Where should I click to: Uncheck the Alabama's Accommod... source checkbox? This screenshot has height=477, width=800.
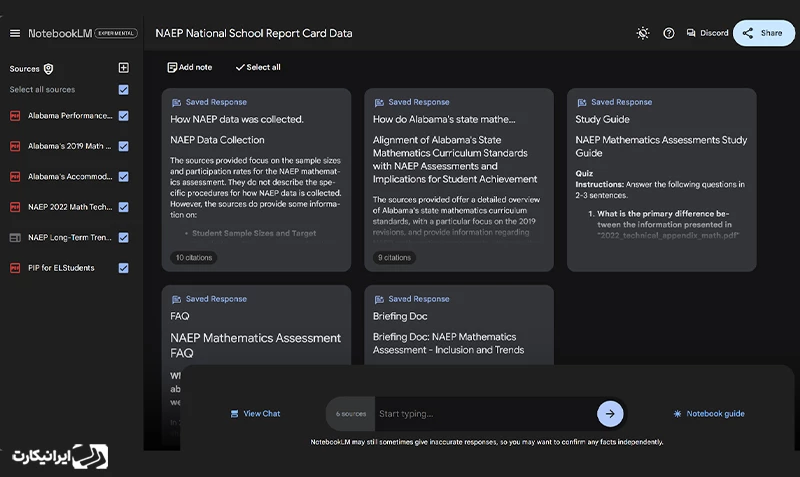coord(123,177)
